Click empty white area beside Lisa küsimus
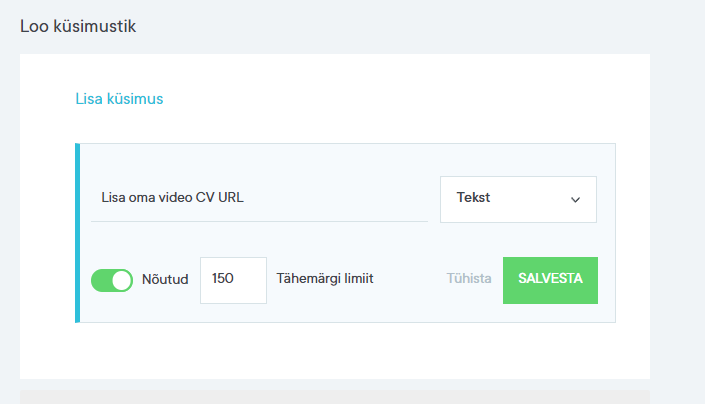The image size is (705, 404). click(400, 99)
